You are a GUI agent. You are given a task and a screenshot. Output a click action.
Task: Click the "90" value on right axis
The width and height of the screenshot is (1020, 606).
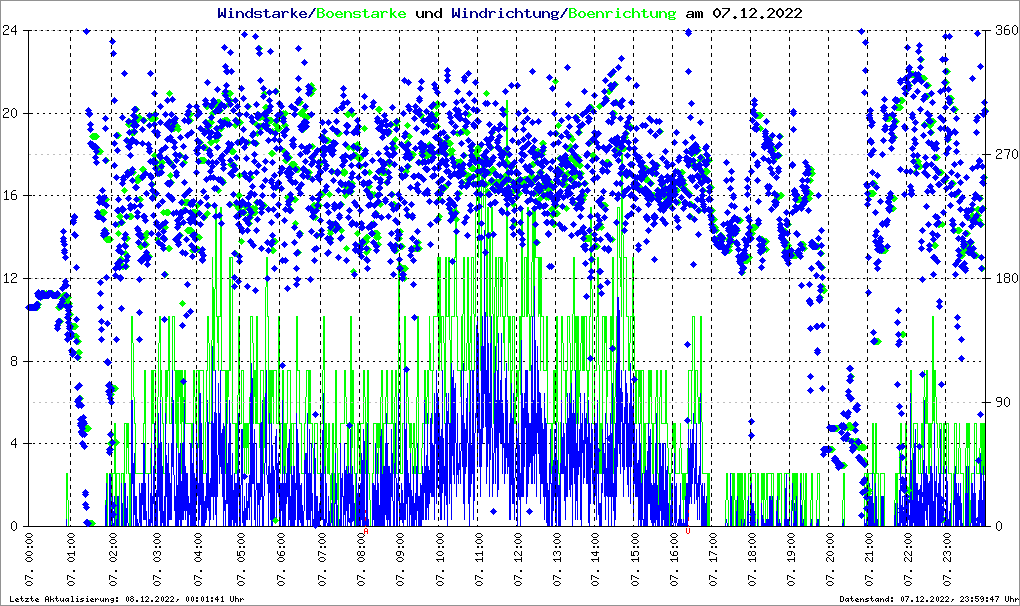(x=1000, y=402)
